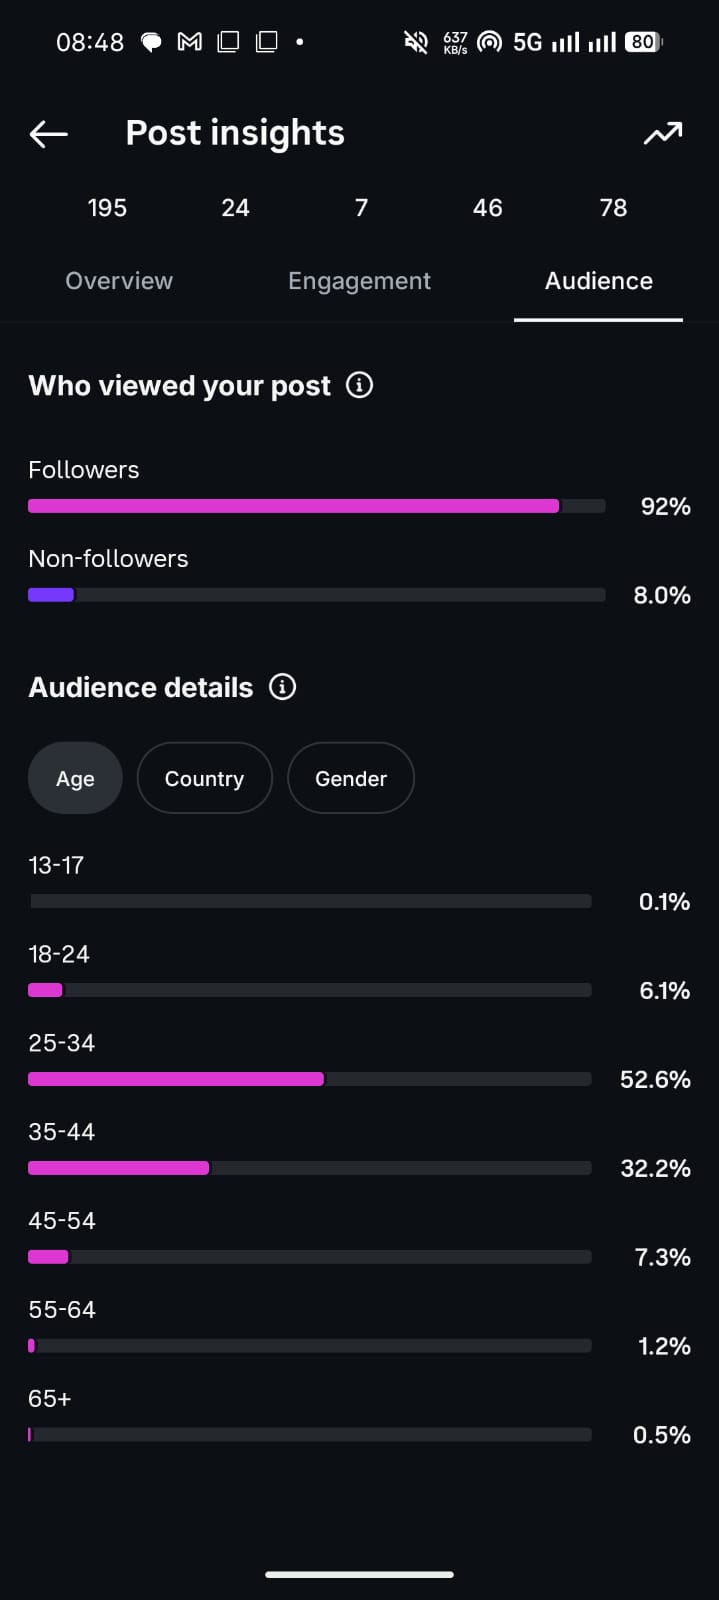Show info for Who viewed your post

coord(359,385)
